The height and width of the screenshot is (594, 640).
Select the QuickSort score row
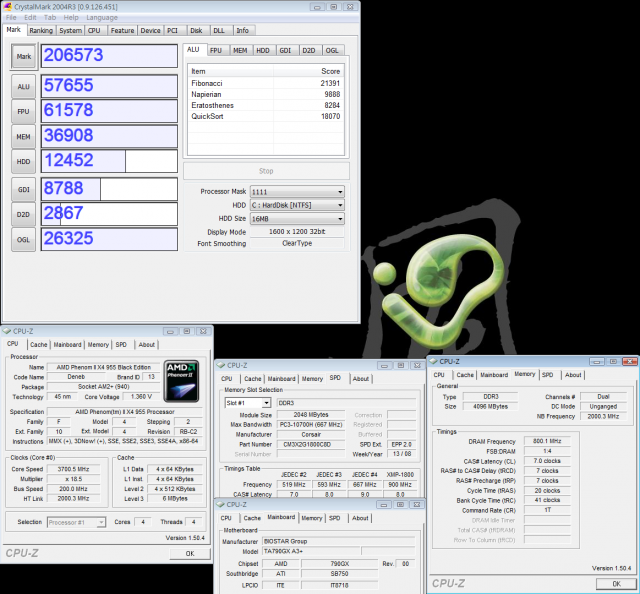[266, 116]
